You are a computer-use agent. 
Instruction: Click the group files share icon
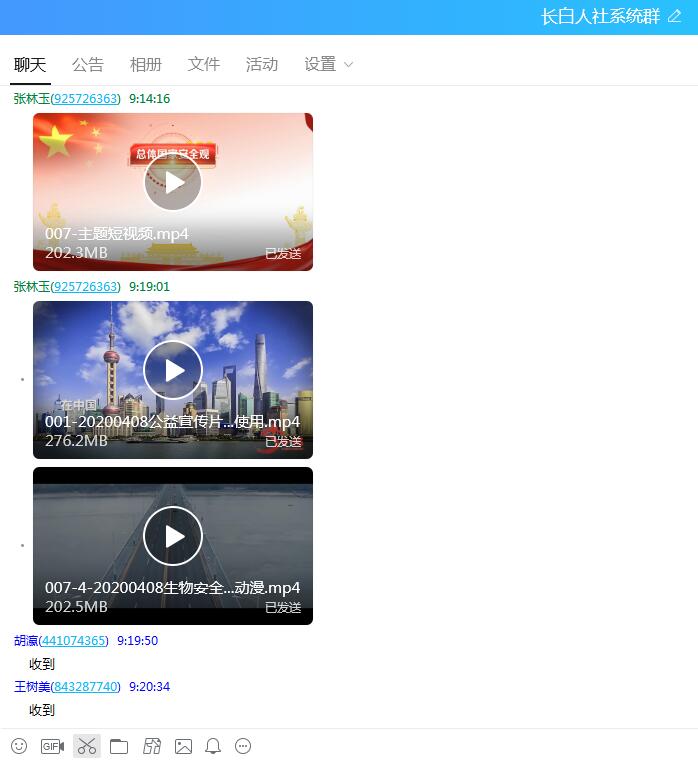coord(152,746)
